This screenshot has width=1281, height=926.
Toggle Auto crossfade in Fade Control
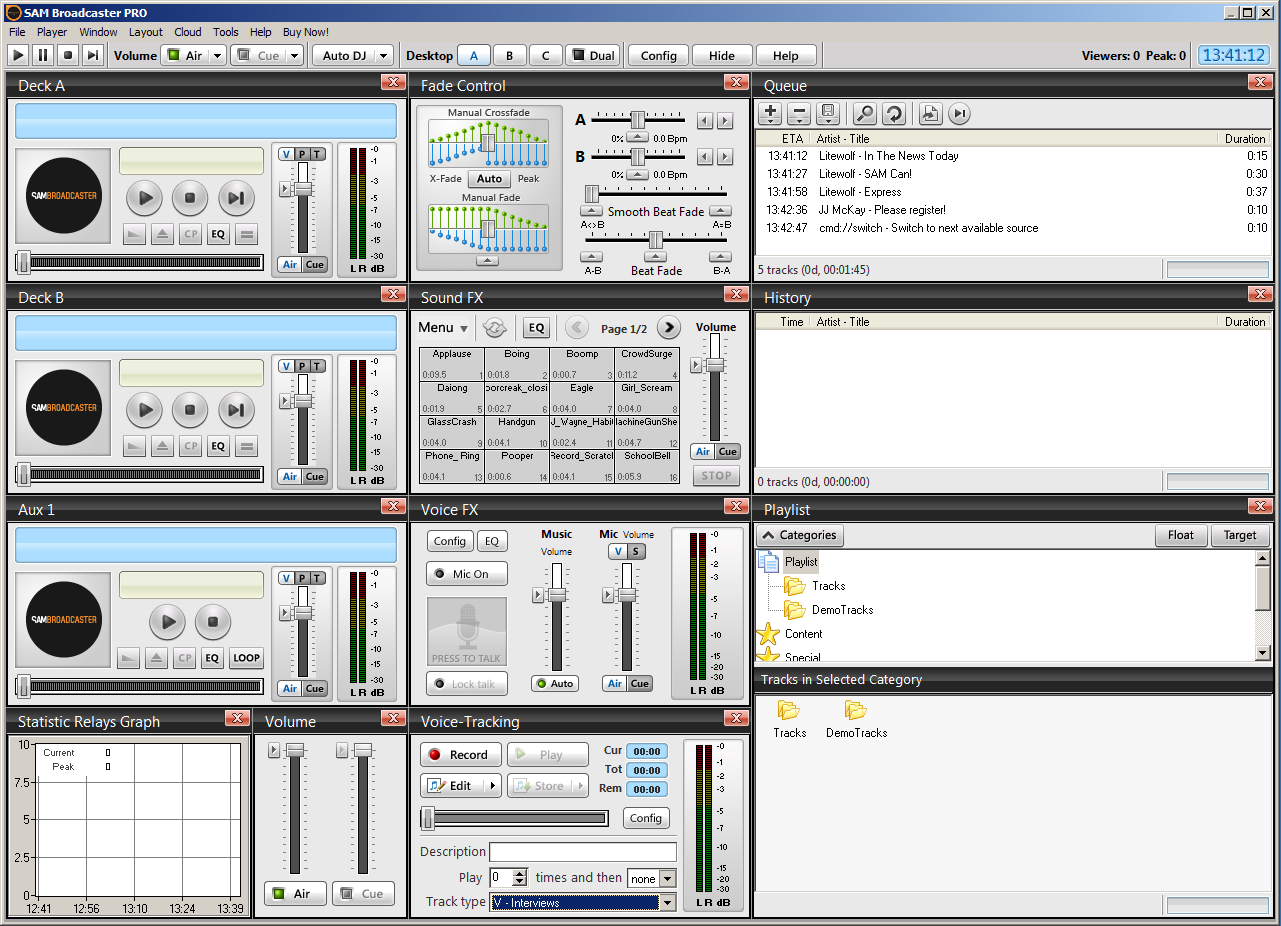pos(489,179)
